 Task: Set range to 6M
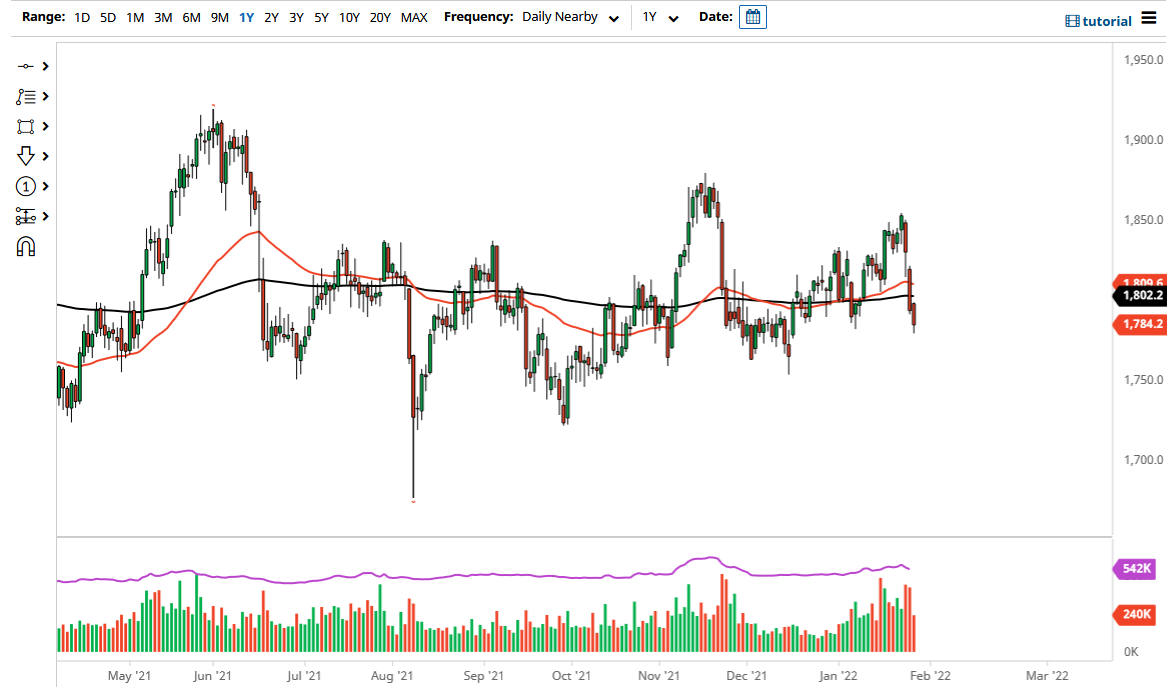191,17
